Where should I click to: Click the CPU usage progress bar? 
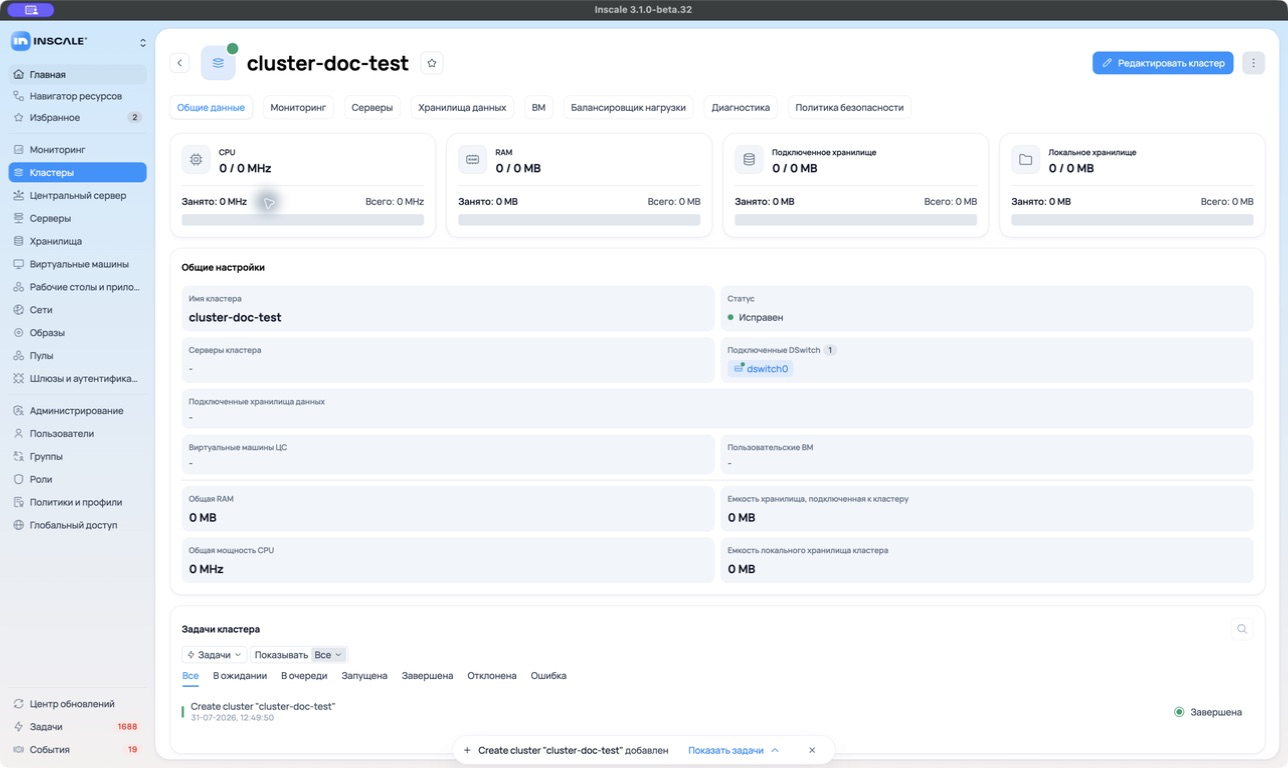[x=303, y=220]
